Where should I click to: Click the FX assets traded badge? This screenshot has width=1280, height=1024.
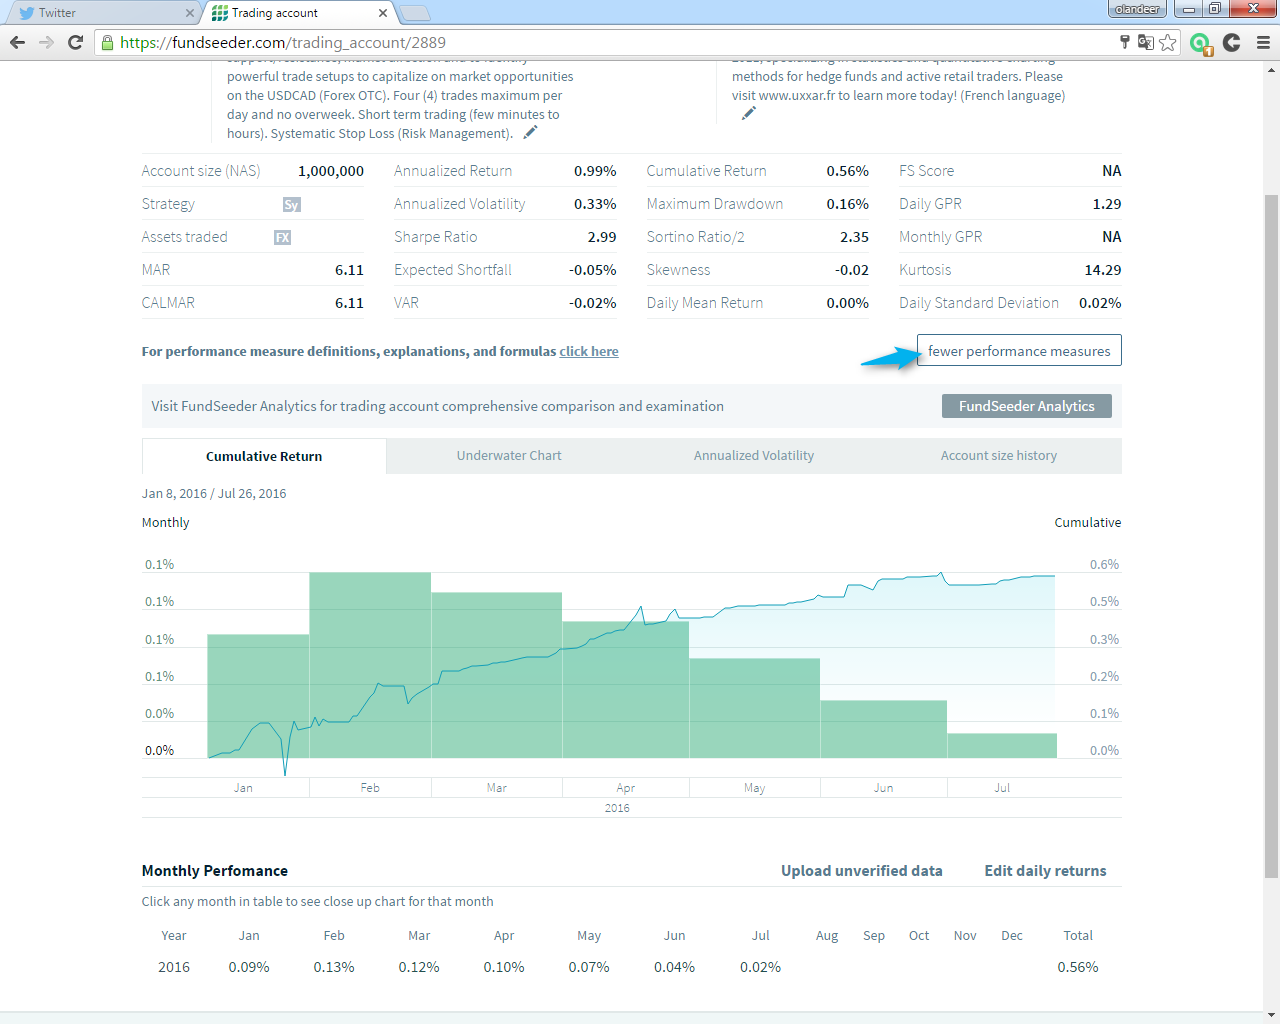(x=283, y=238)
